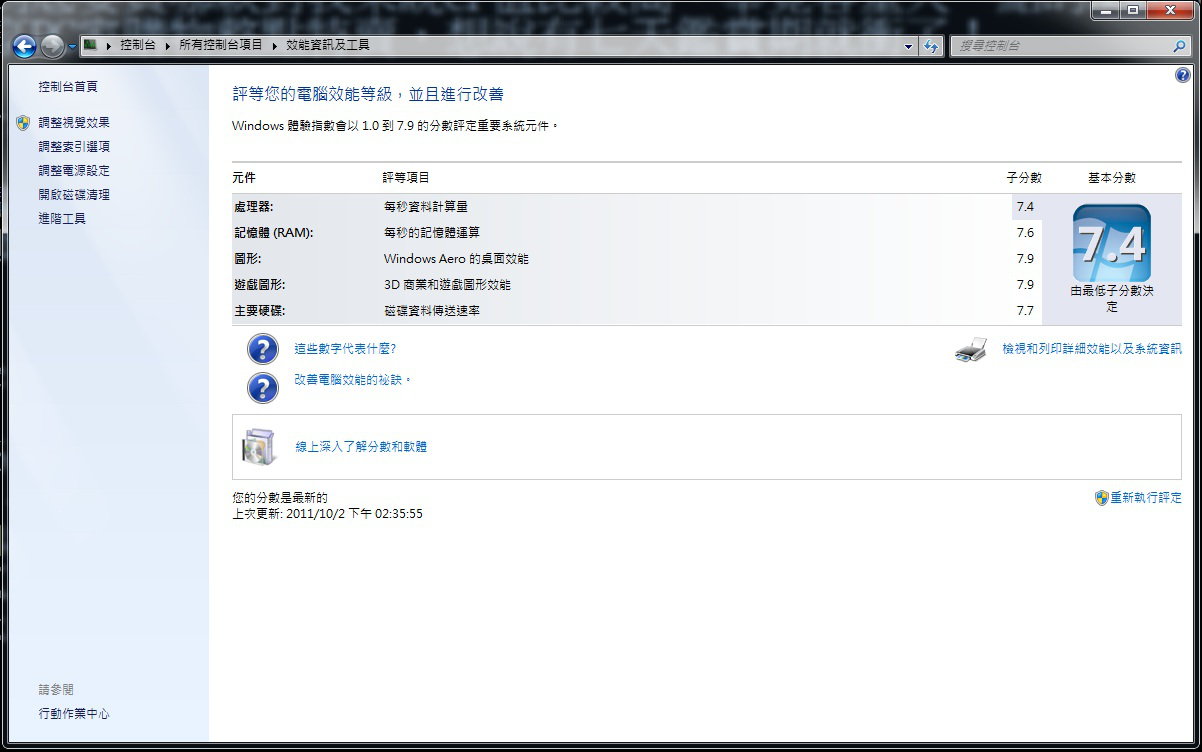Expand the address bar history dropdown arrow
The image size is (1202, 752).
point(908,46)
